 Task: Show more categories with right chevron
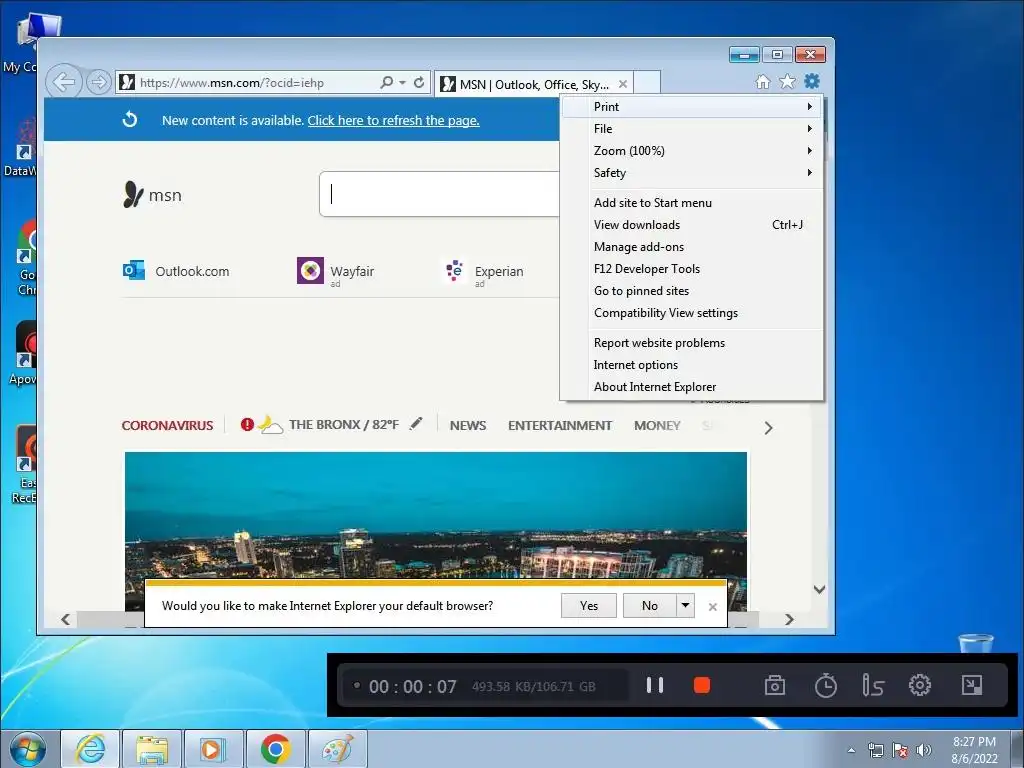pyautogui.click(x=769, y=428)
